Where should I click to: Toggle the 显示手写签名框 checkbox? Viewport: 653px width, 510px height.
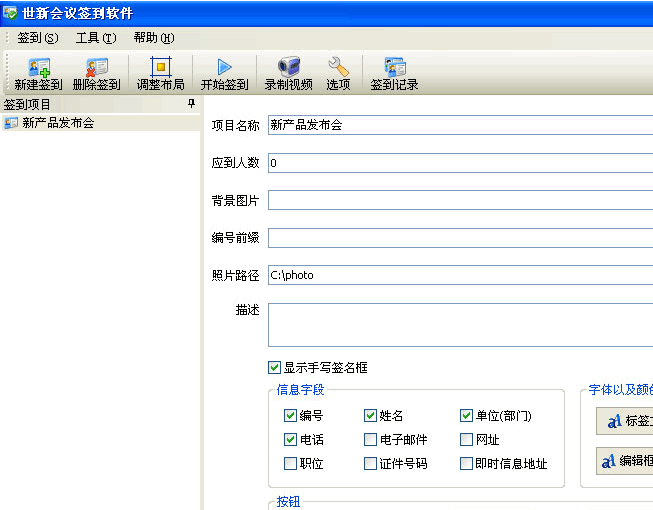[275, 368]
